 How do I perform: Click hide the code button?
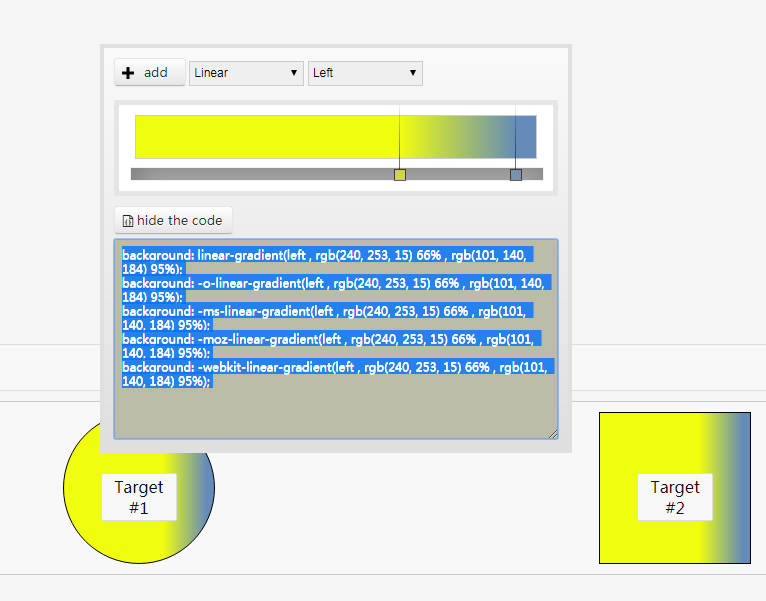[173, 220]
